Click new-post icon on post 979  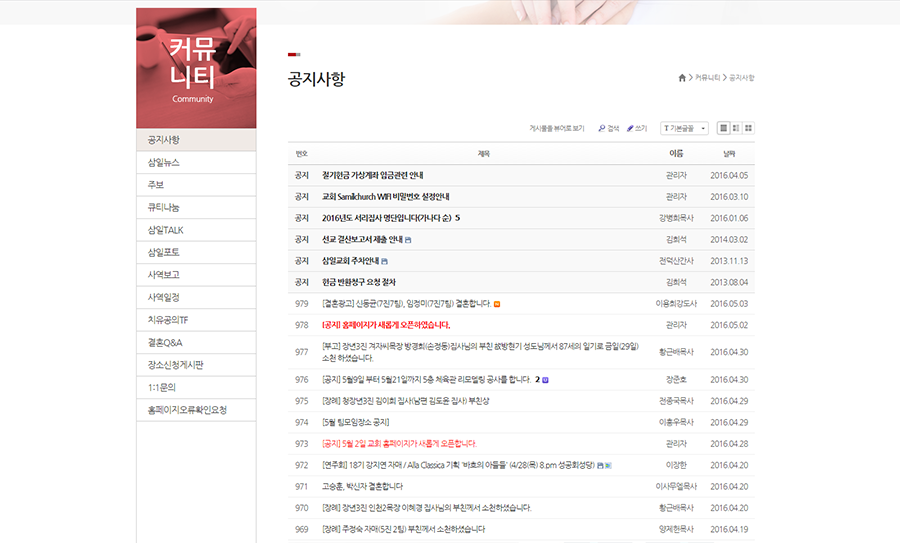[497, 304]
